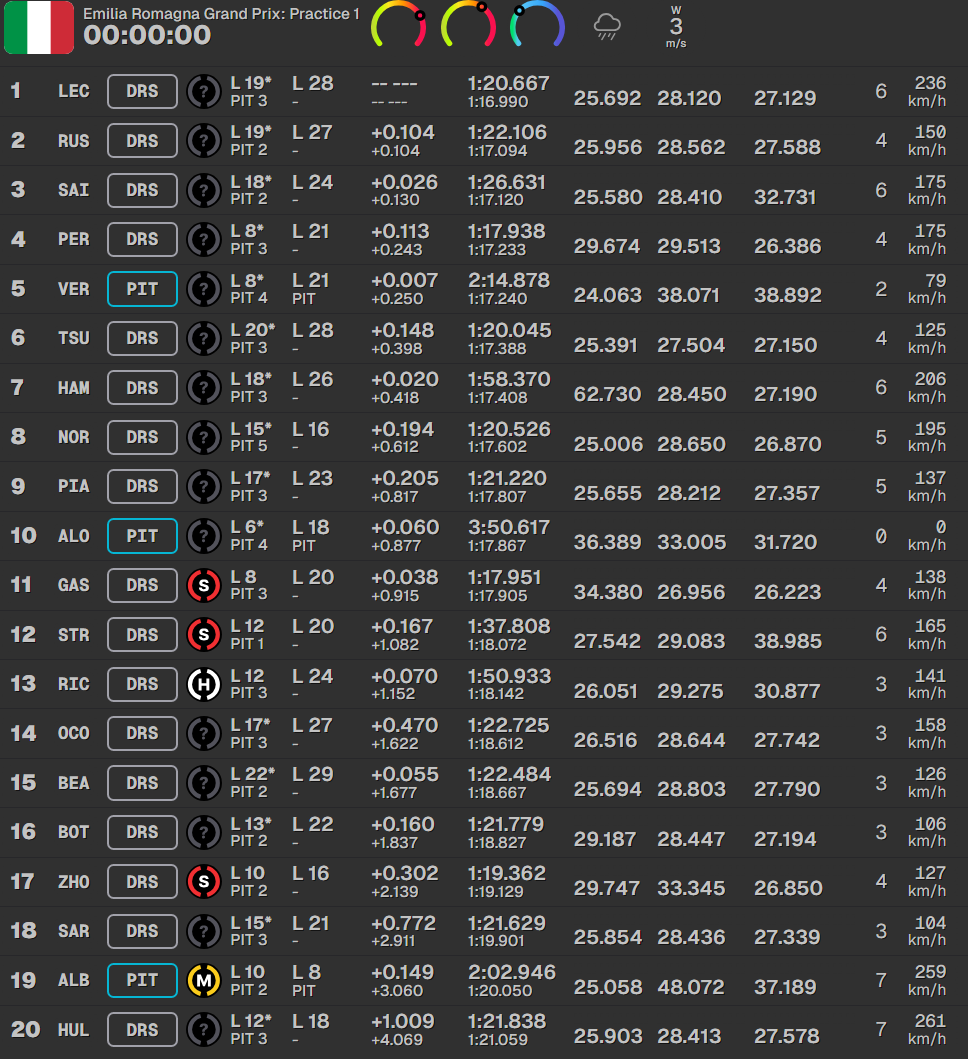Click RUS's unknown tyre icon
Viewport: 968px width, 1059px height.
coord(204,140)
